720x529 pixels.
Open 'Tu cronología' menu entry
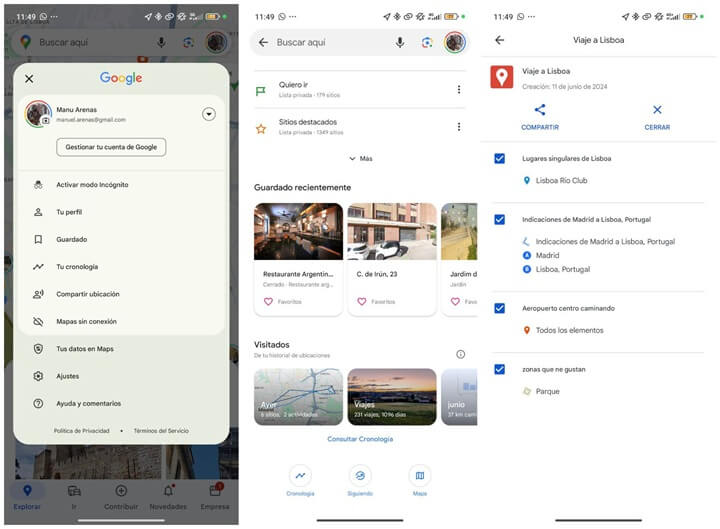[x=122, y=267]
